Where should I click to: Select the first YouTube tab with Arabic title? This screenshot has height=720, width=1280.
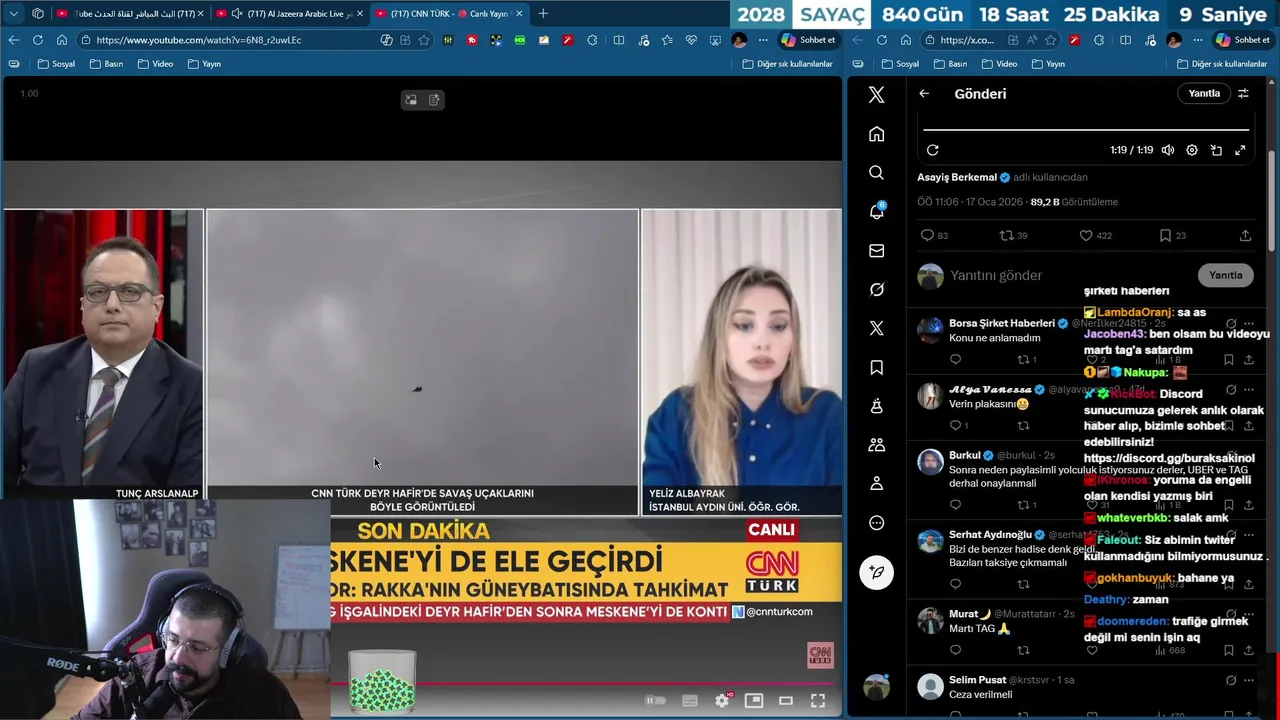(131, 13)
